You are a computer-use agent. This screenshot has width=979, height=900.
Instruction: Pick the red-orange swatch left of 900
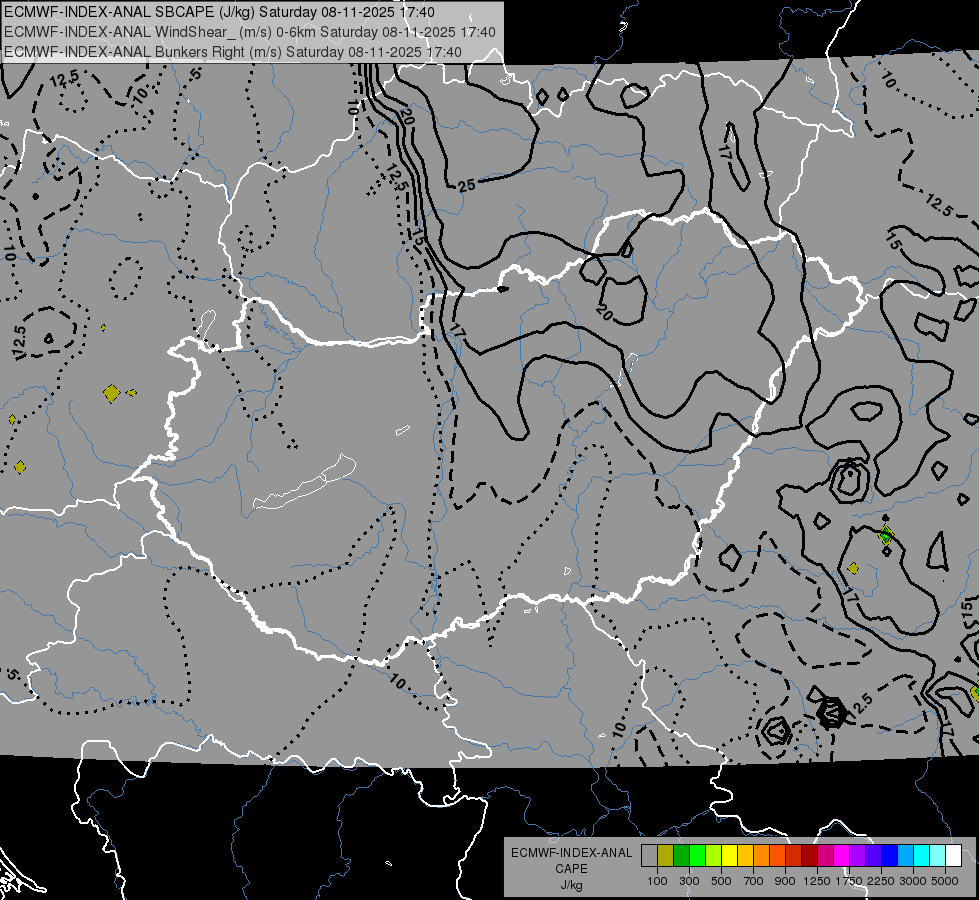tap(777, 855)
